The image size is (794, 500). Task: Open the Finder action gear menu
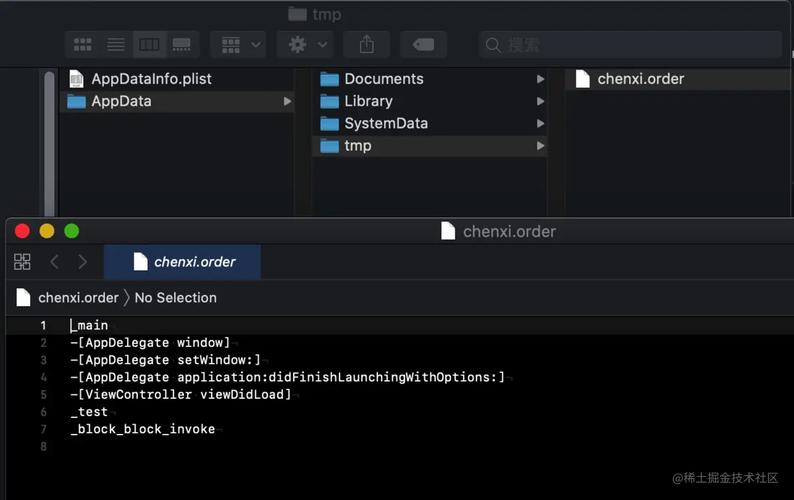(x=305, y=45)
